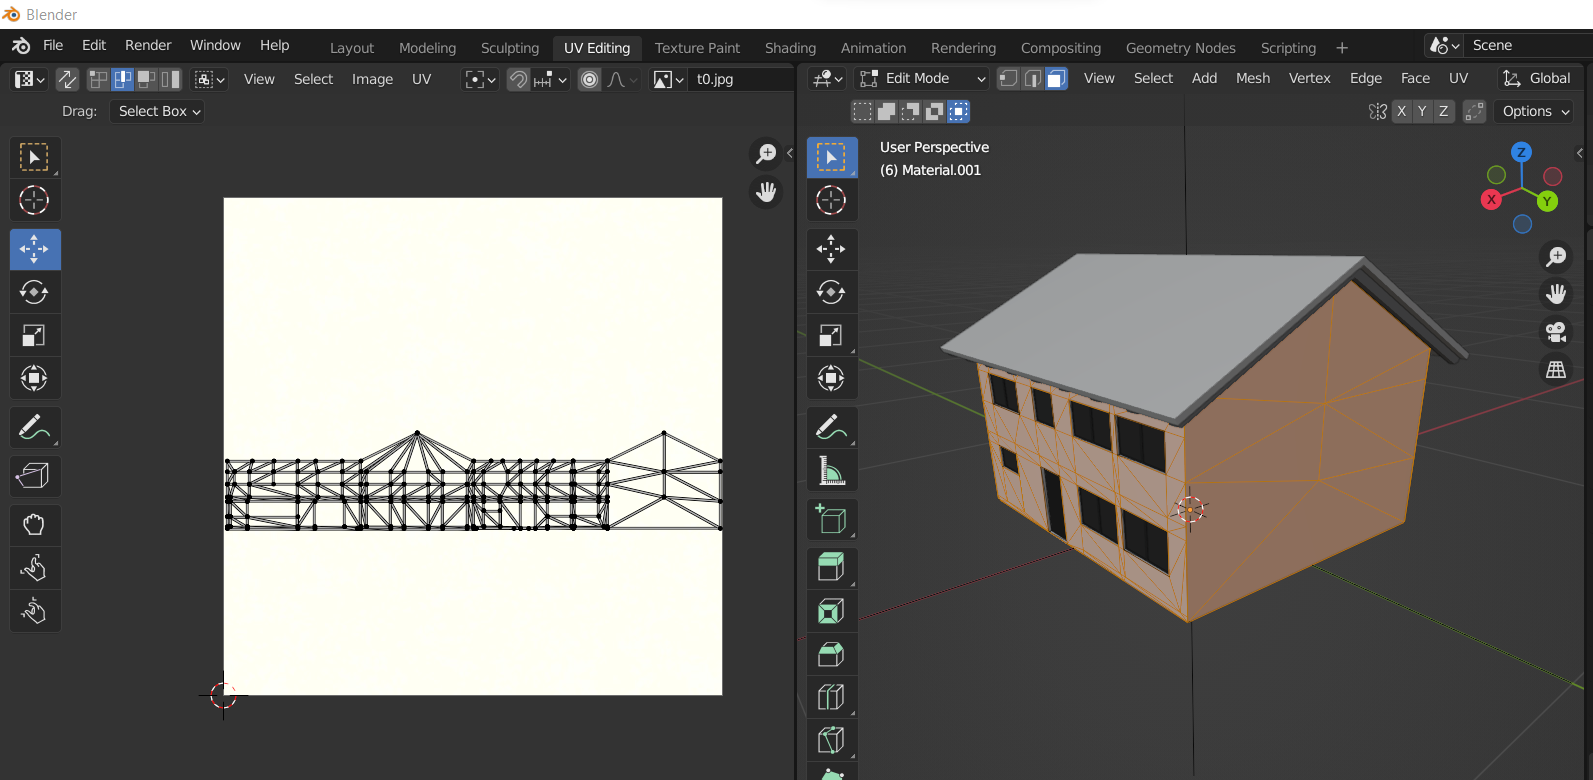This screenshot has height=780, width=1593.
Task: Click the blue Z axis on navigation gizmo
Action: pos(1521,153)
